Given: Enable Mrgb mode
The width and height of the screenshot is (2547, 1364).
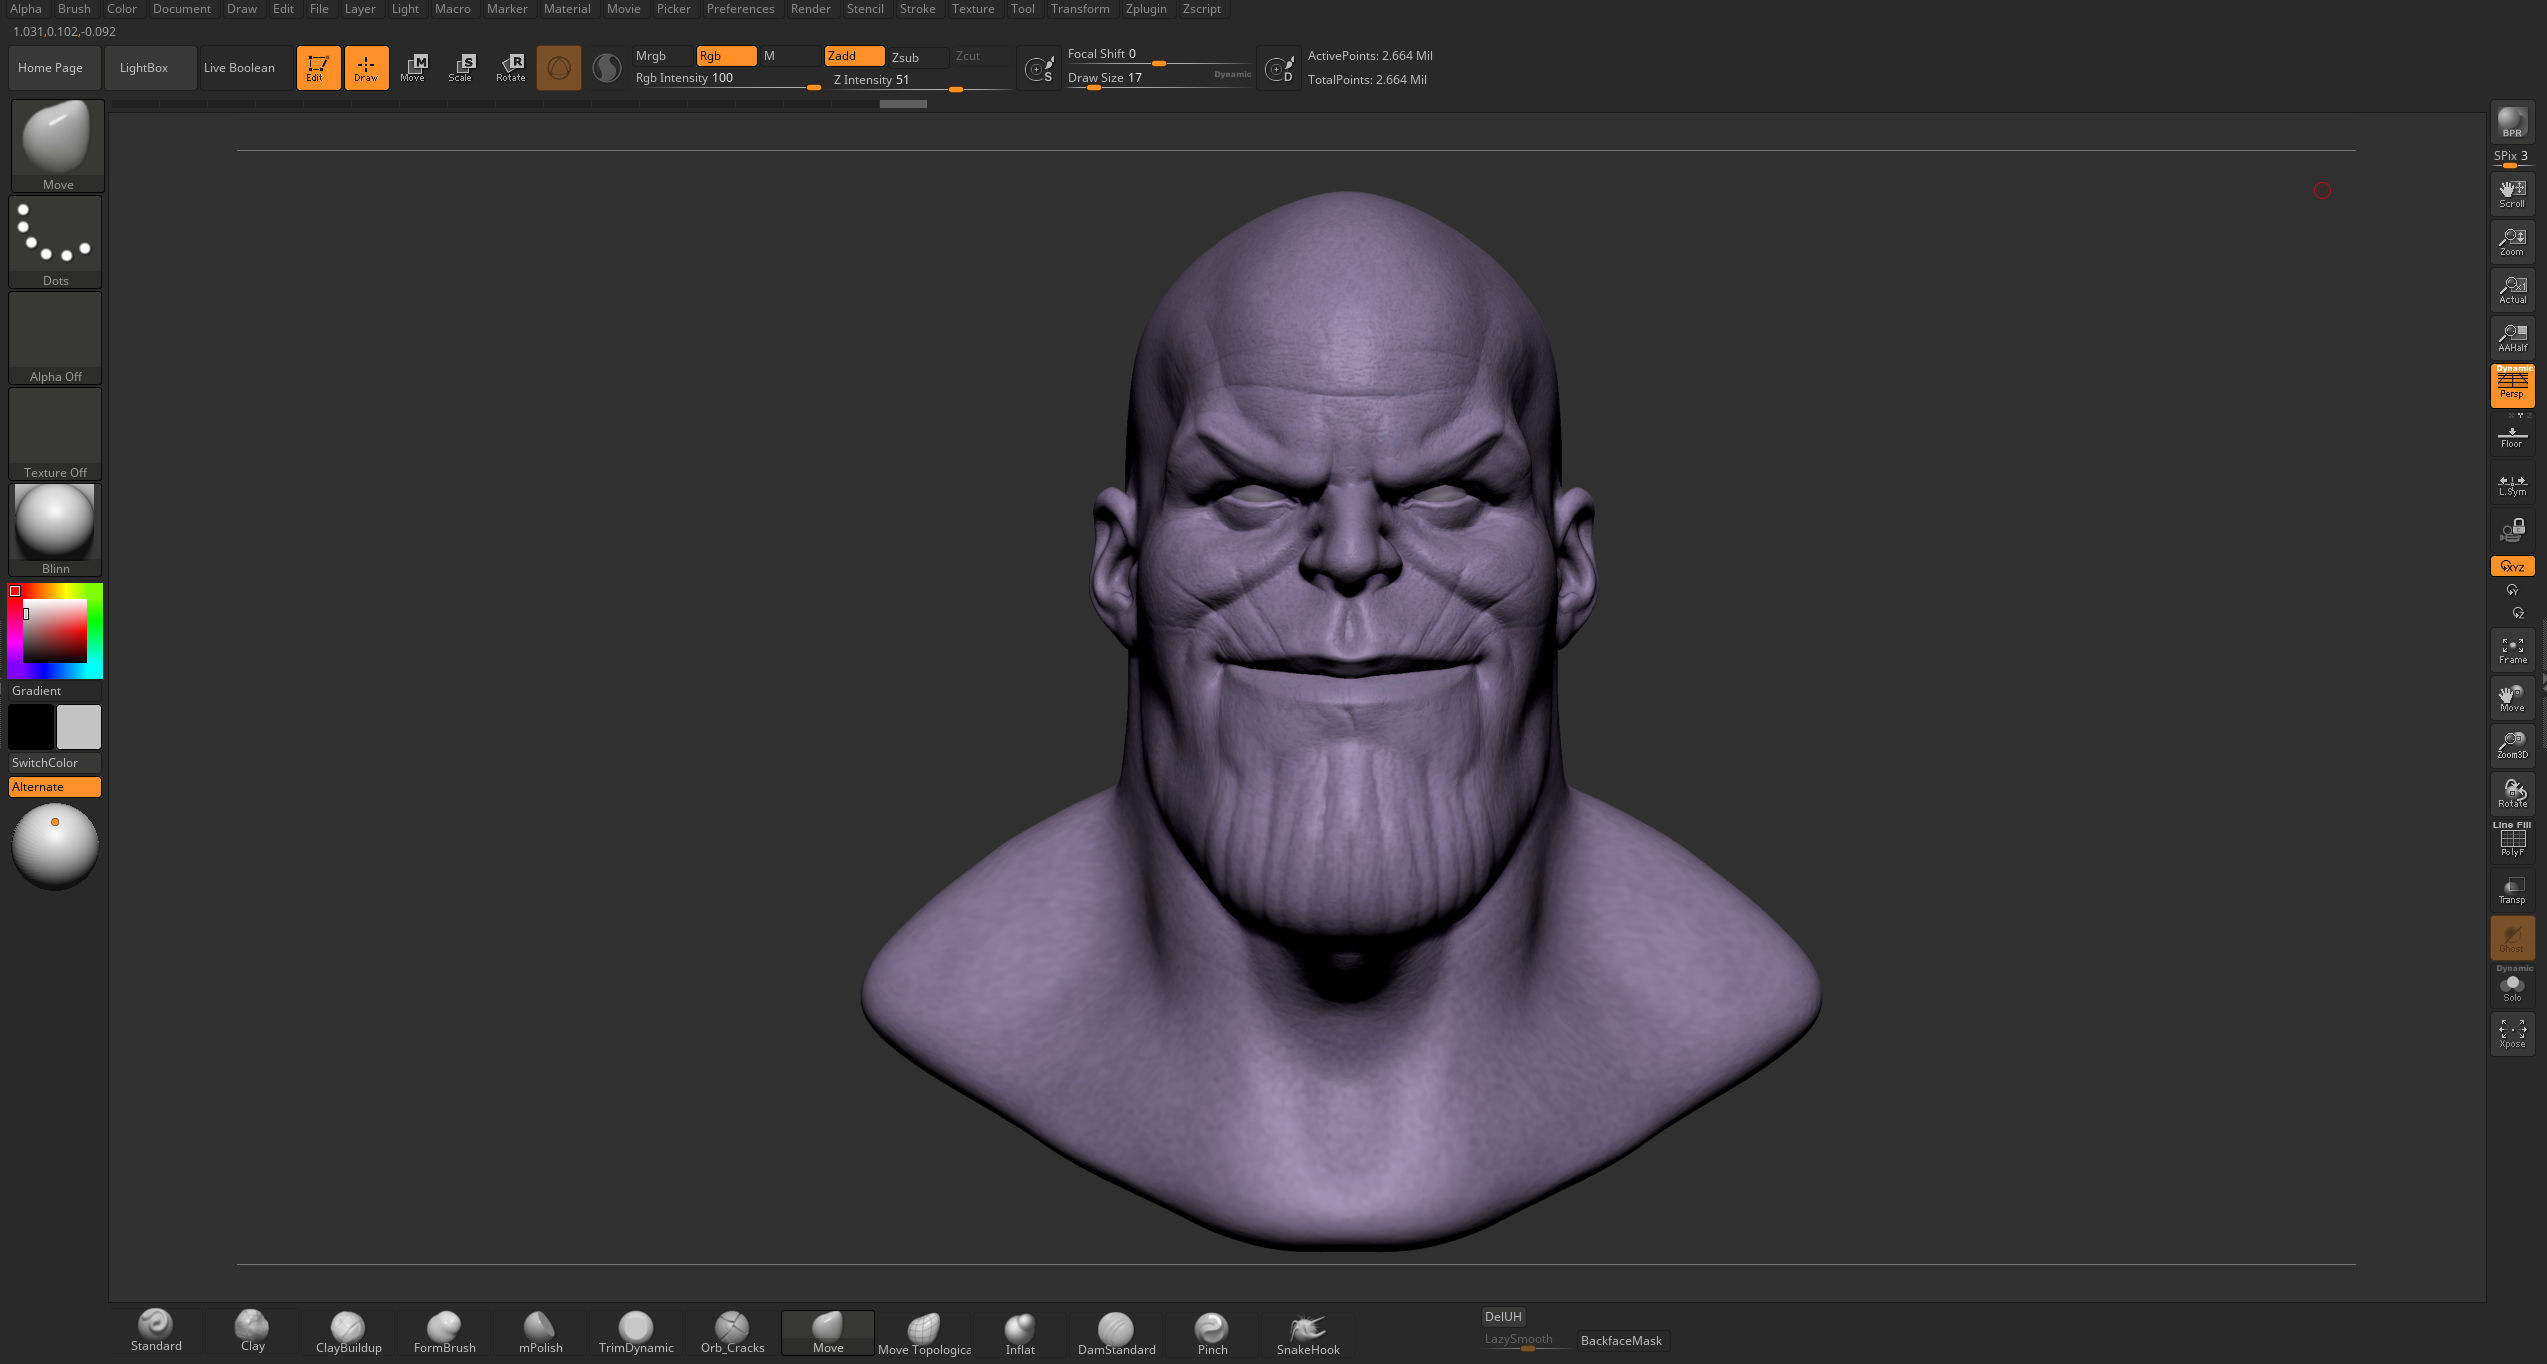Looking at the screenshot, I should click(x=664, y=56).
